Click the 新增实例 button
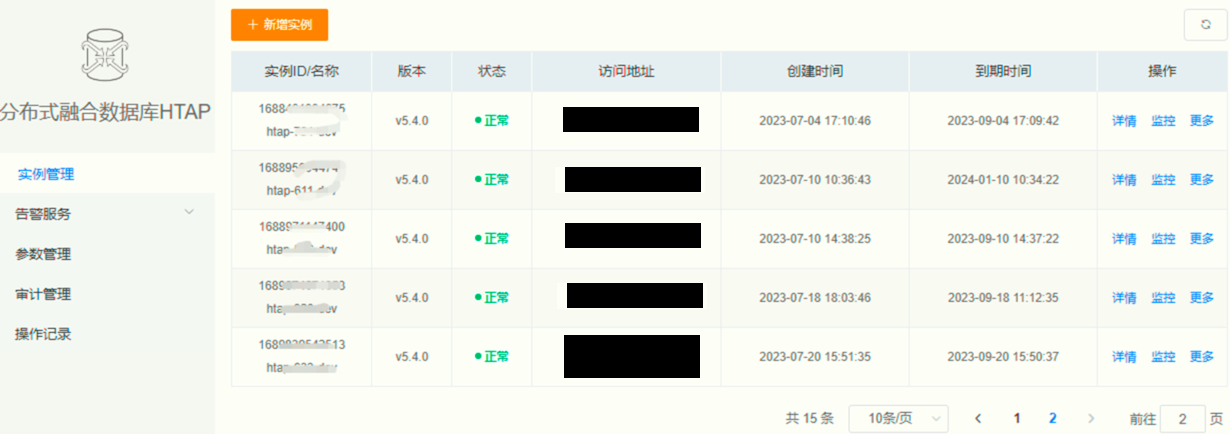Screen dimensions: 1230x434 tap(279, 25)
